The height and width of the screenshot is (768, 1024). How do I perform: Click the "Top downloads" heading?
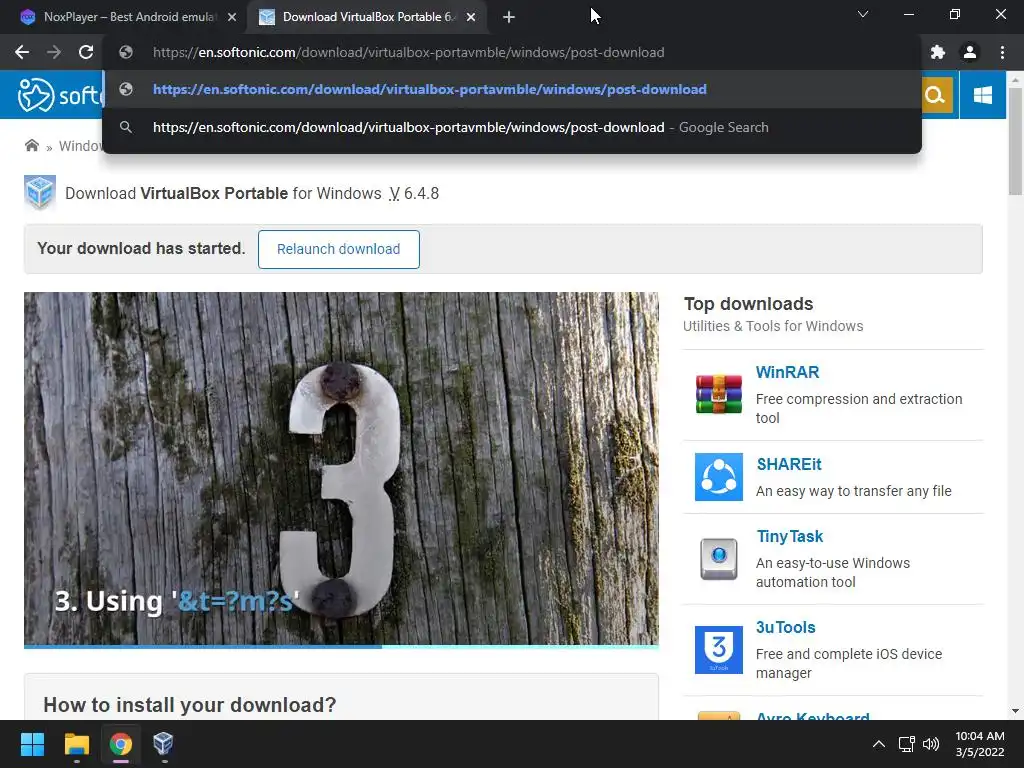(748, 304)
